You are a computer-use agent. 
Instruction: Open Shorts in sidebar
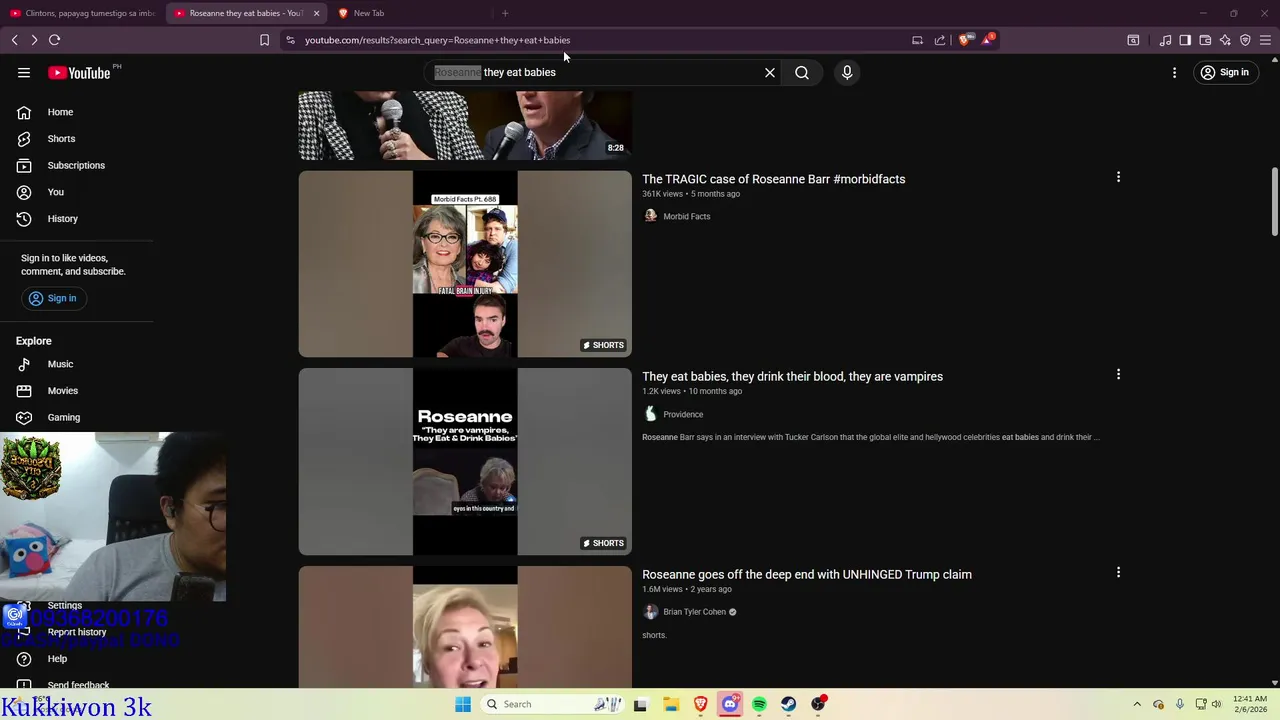click(61, 139)
